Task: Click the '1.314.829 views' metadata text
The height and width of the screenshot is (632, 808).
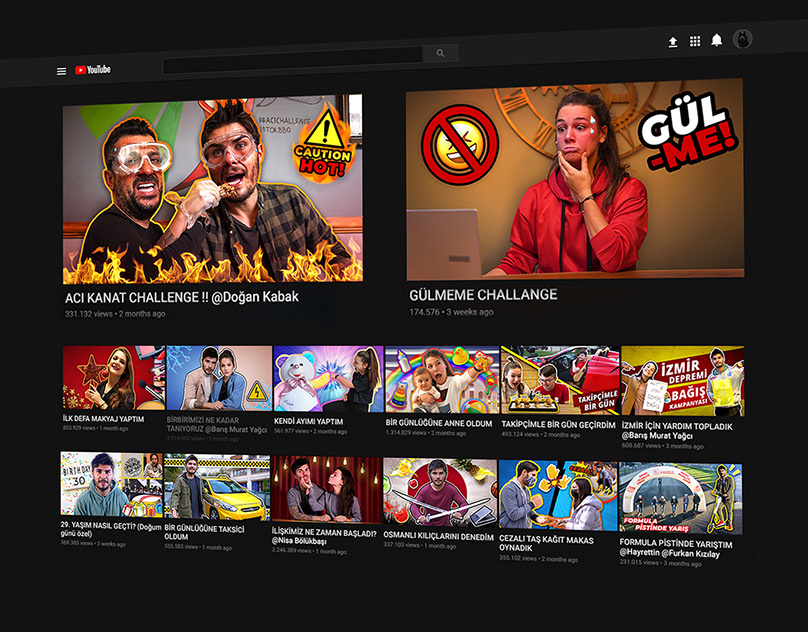Action: pos(407,433)
